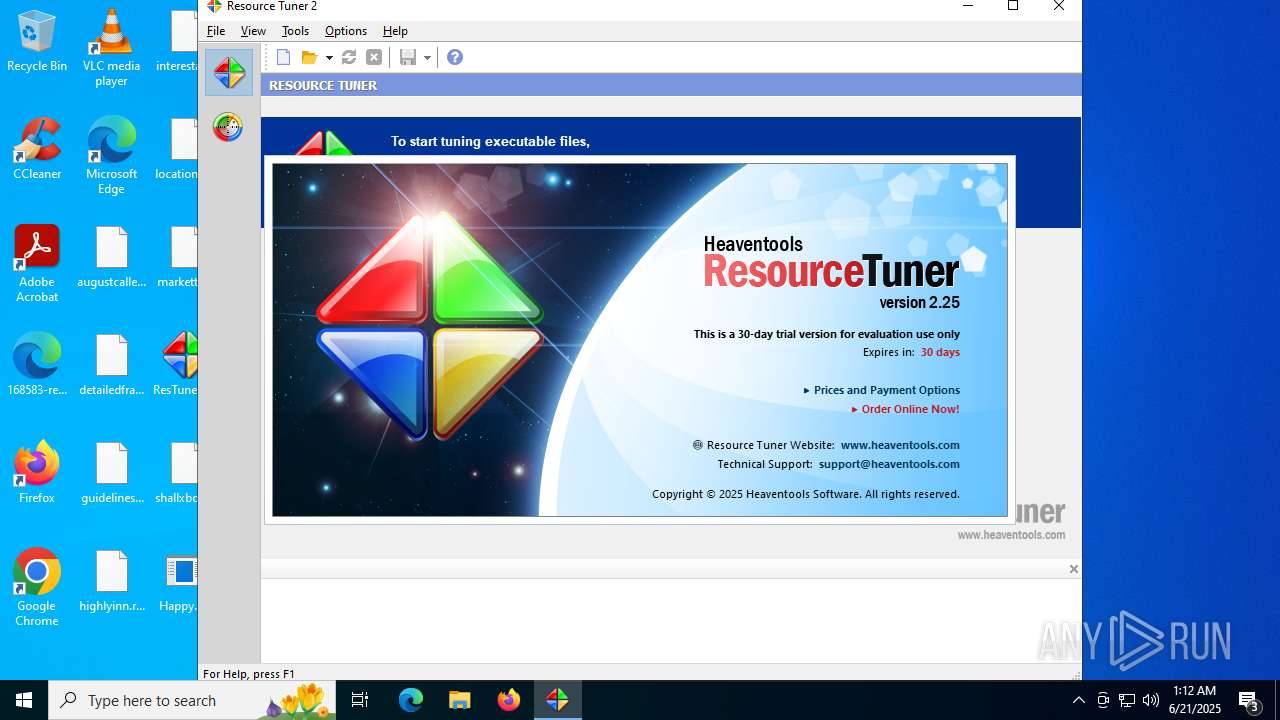Select the 168583-re Edge shortcut icon

pos(37,366)
